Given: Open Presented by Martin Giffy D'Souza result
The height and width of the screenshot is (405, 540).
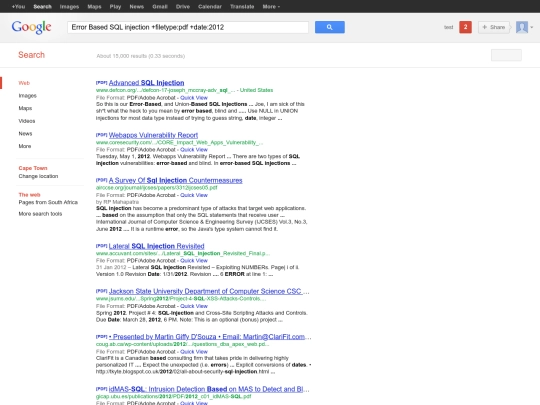Looking at the screenshot, I should pos(210,337).
